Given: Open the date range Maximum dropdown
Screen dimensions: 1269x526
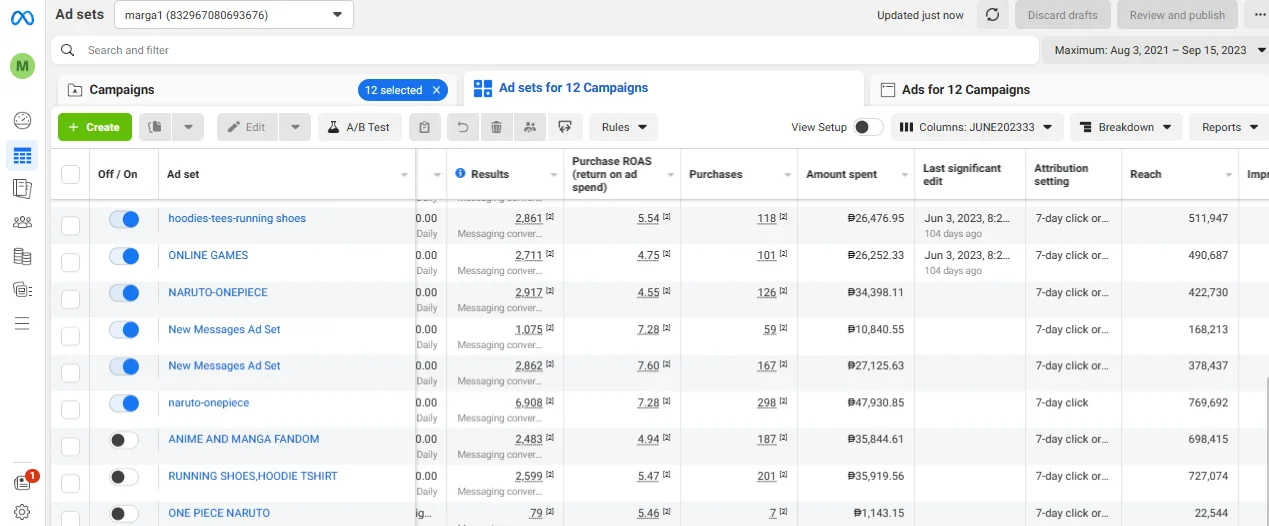Looking at the screenshot, I should pos(1157,50).
